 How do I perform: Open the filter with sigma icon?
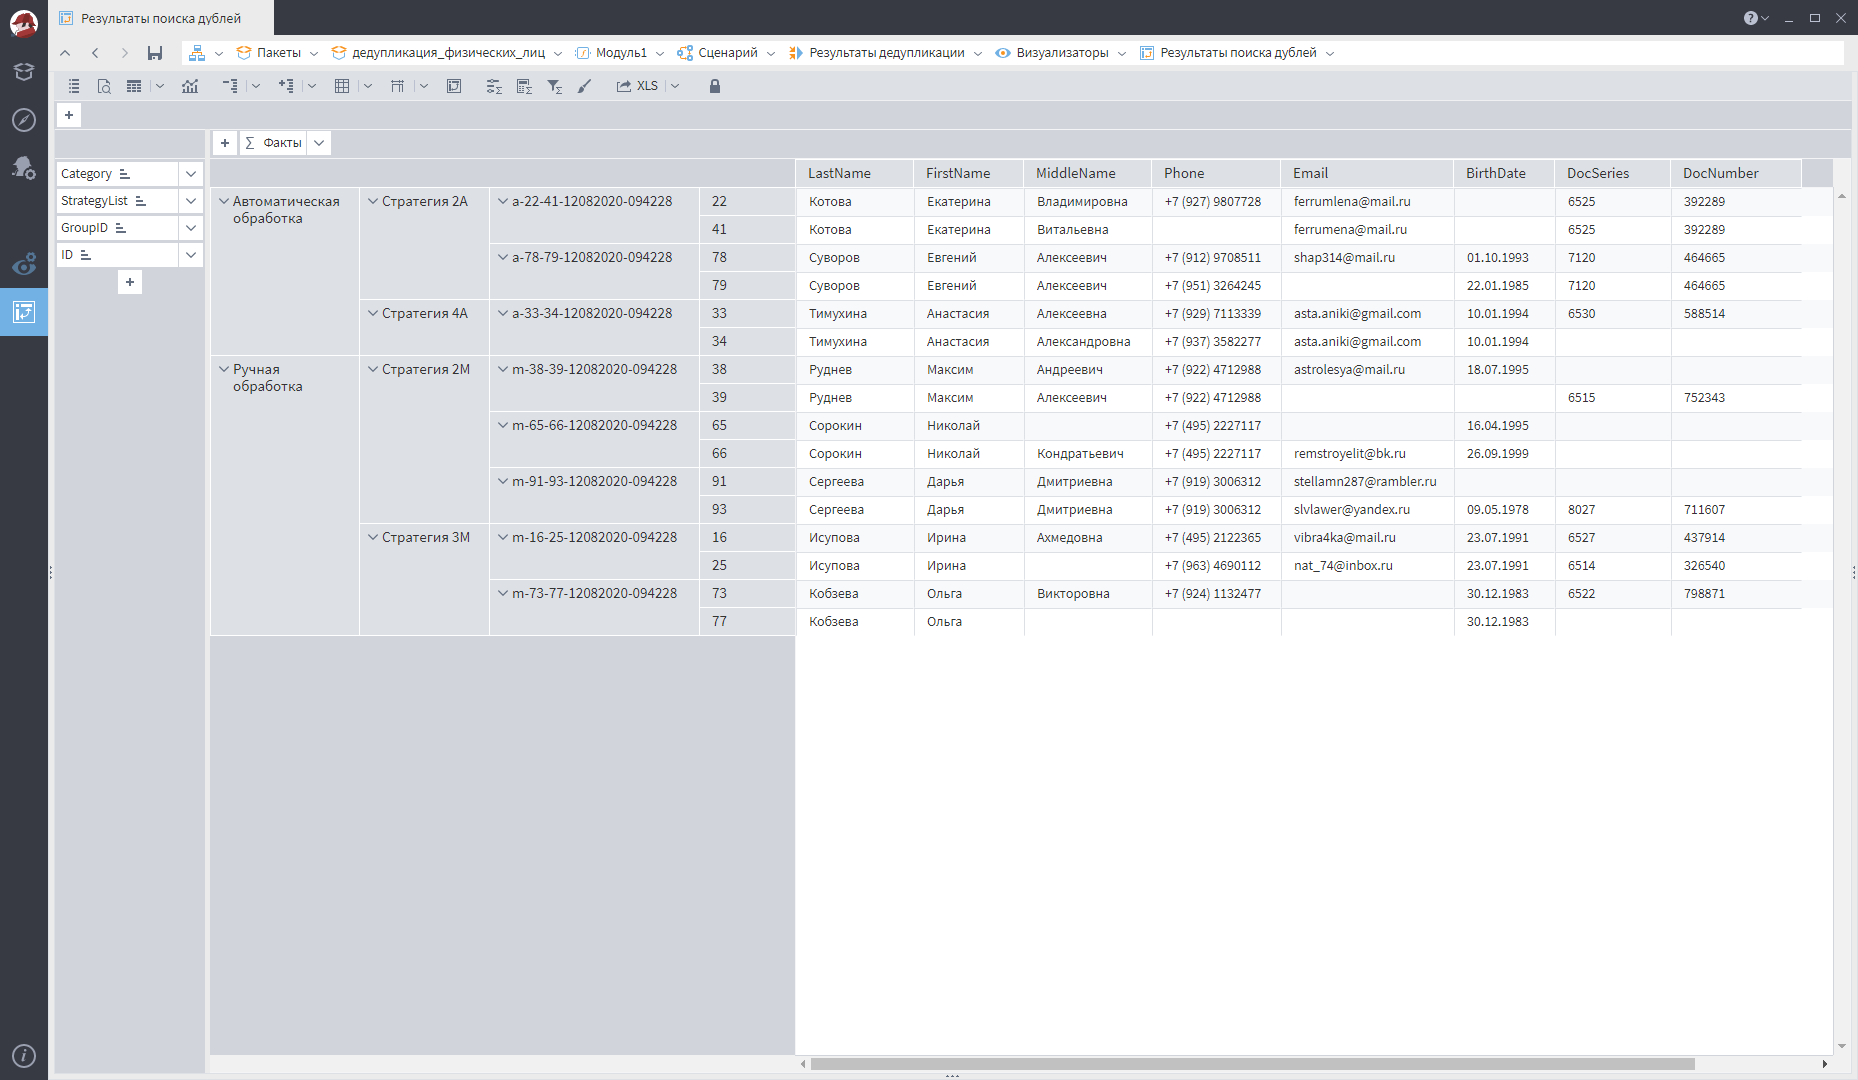(555, 86)
